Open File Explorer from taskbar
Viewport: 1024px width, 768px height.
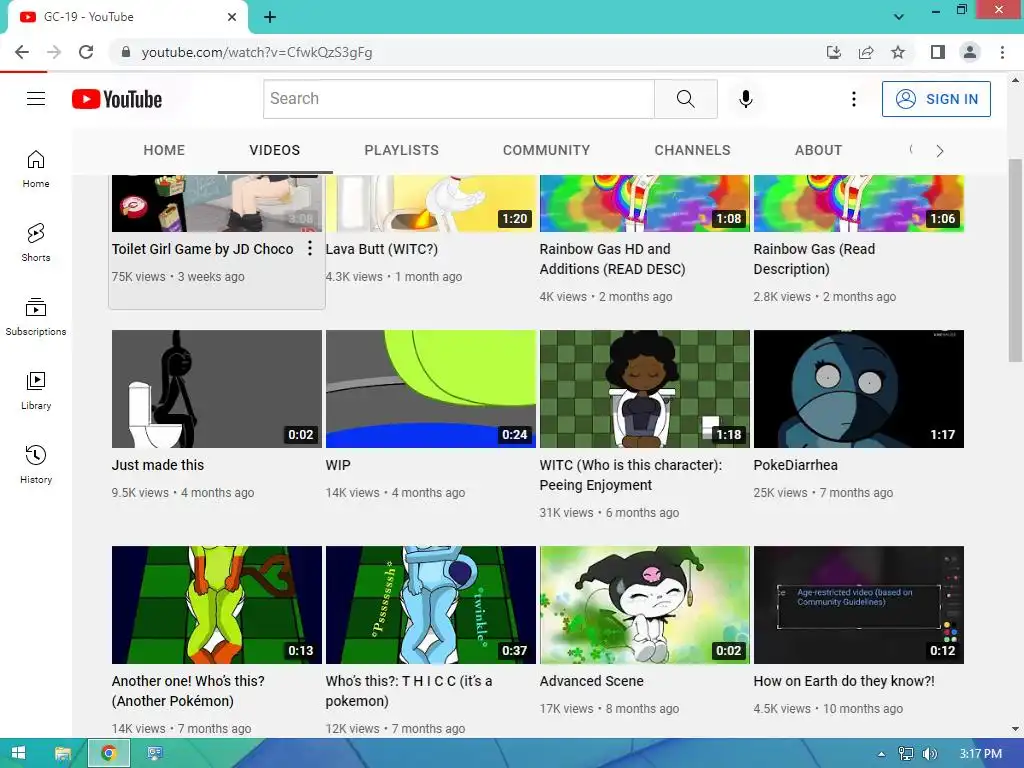pyautogui.click(x=63, y=753)
